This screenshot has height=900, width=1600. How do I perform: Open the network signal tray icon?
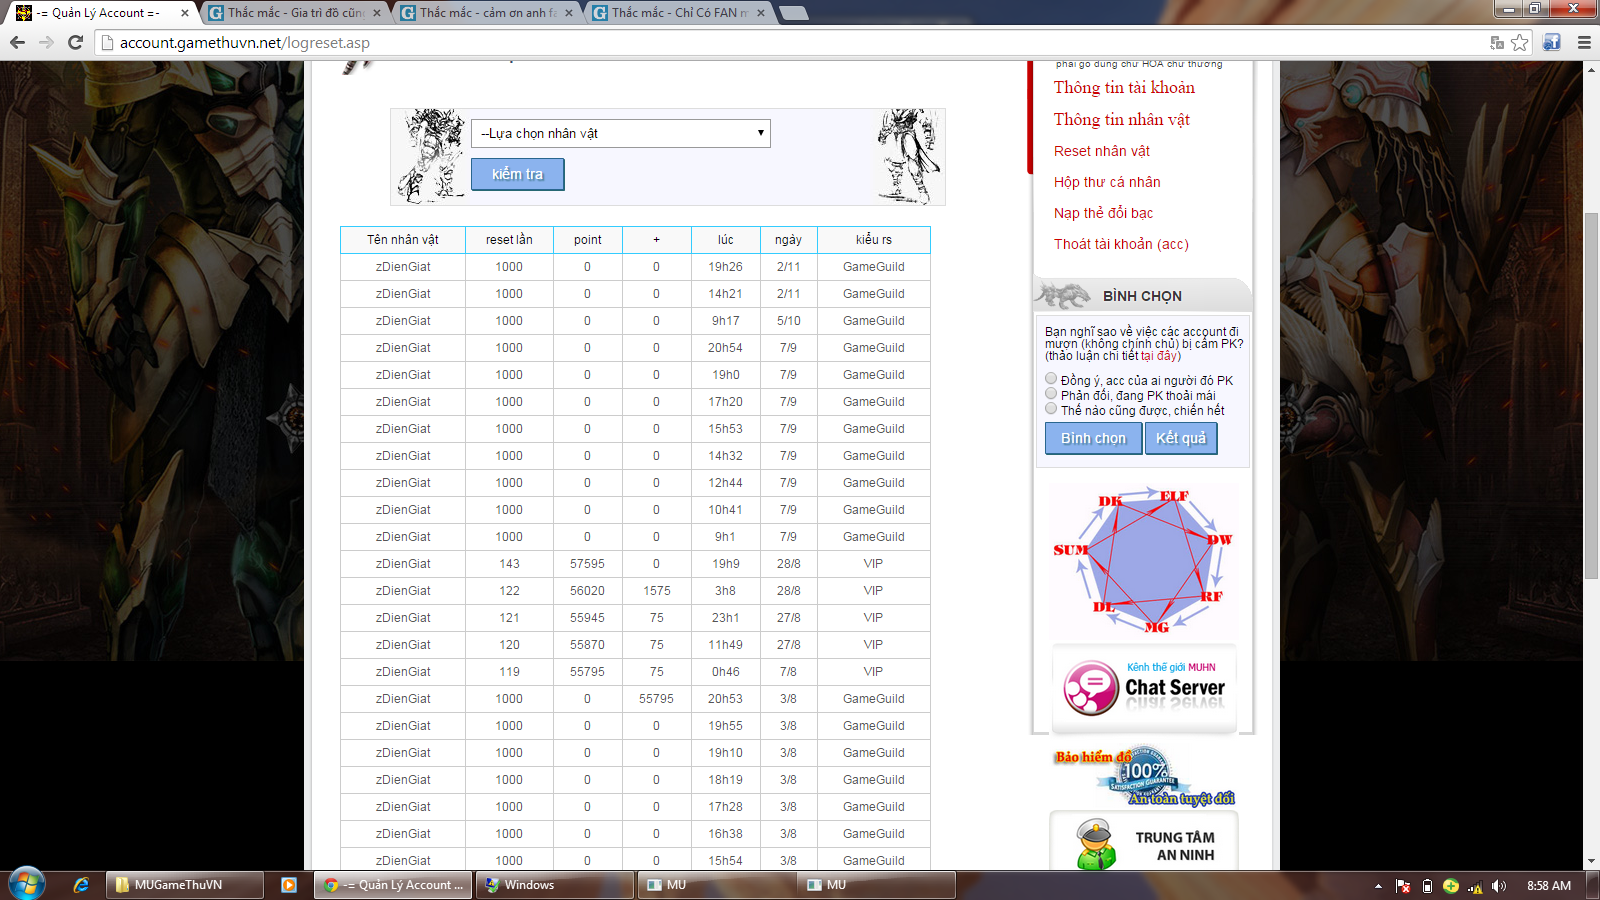pos(1475,886)
